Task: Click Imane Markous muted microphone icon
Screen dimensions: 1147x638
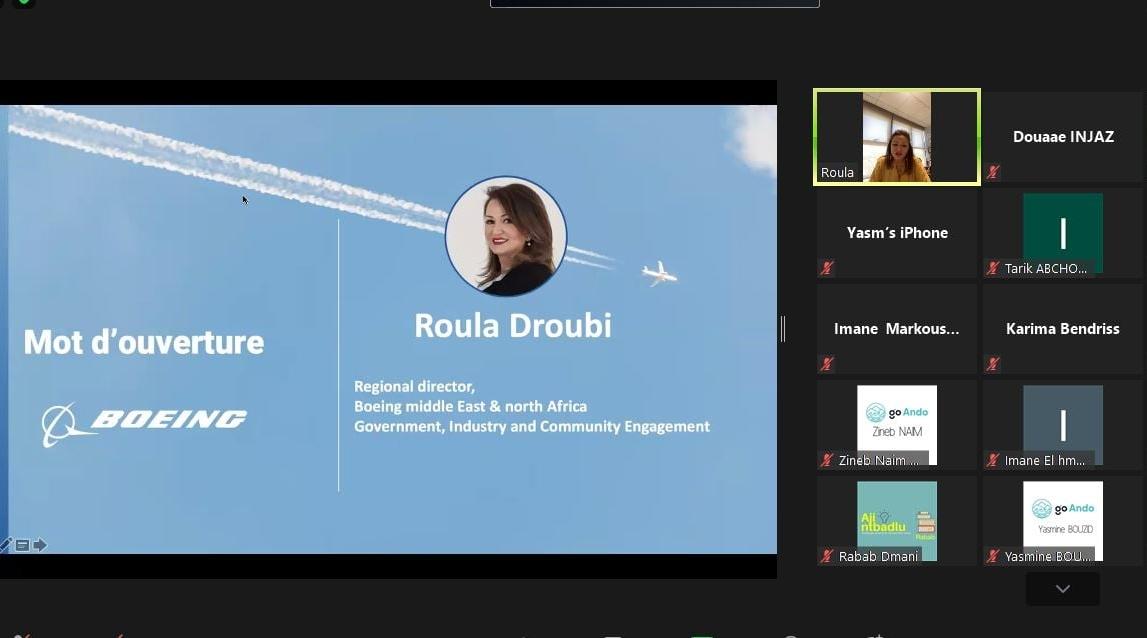Action: point(827,364)
